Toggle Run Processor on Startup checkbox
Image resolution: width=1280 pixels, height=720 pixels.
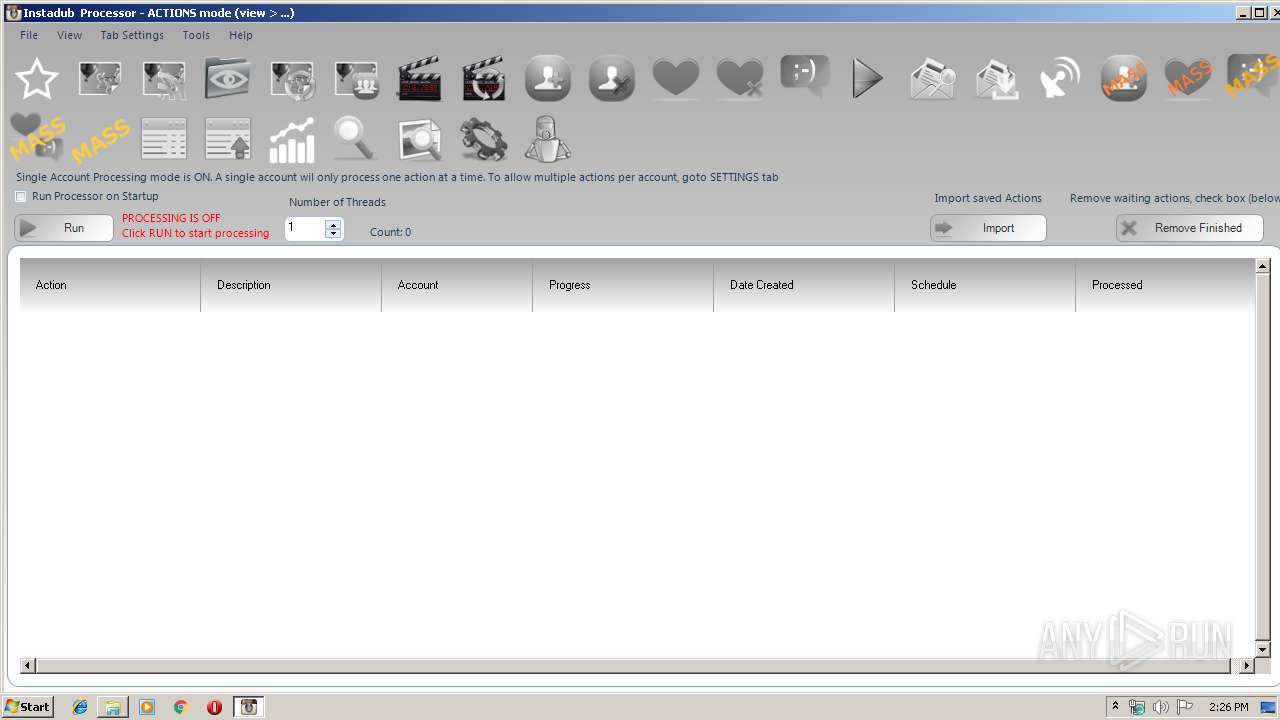(21, 197)
